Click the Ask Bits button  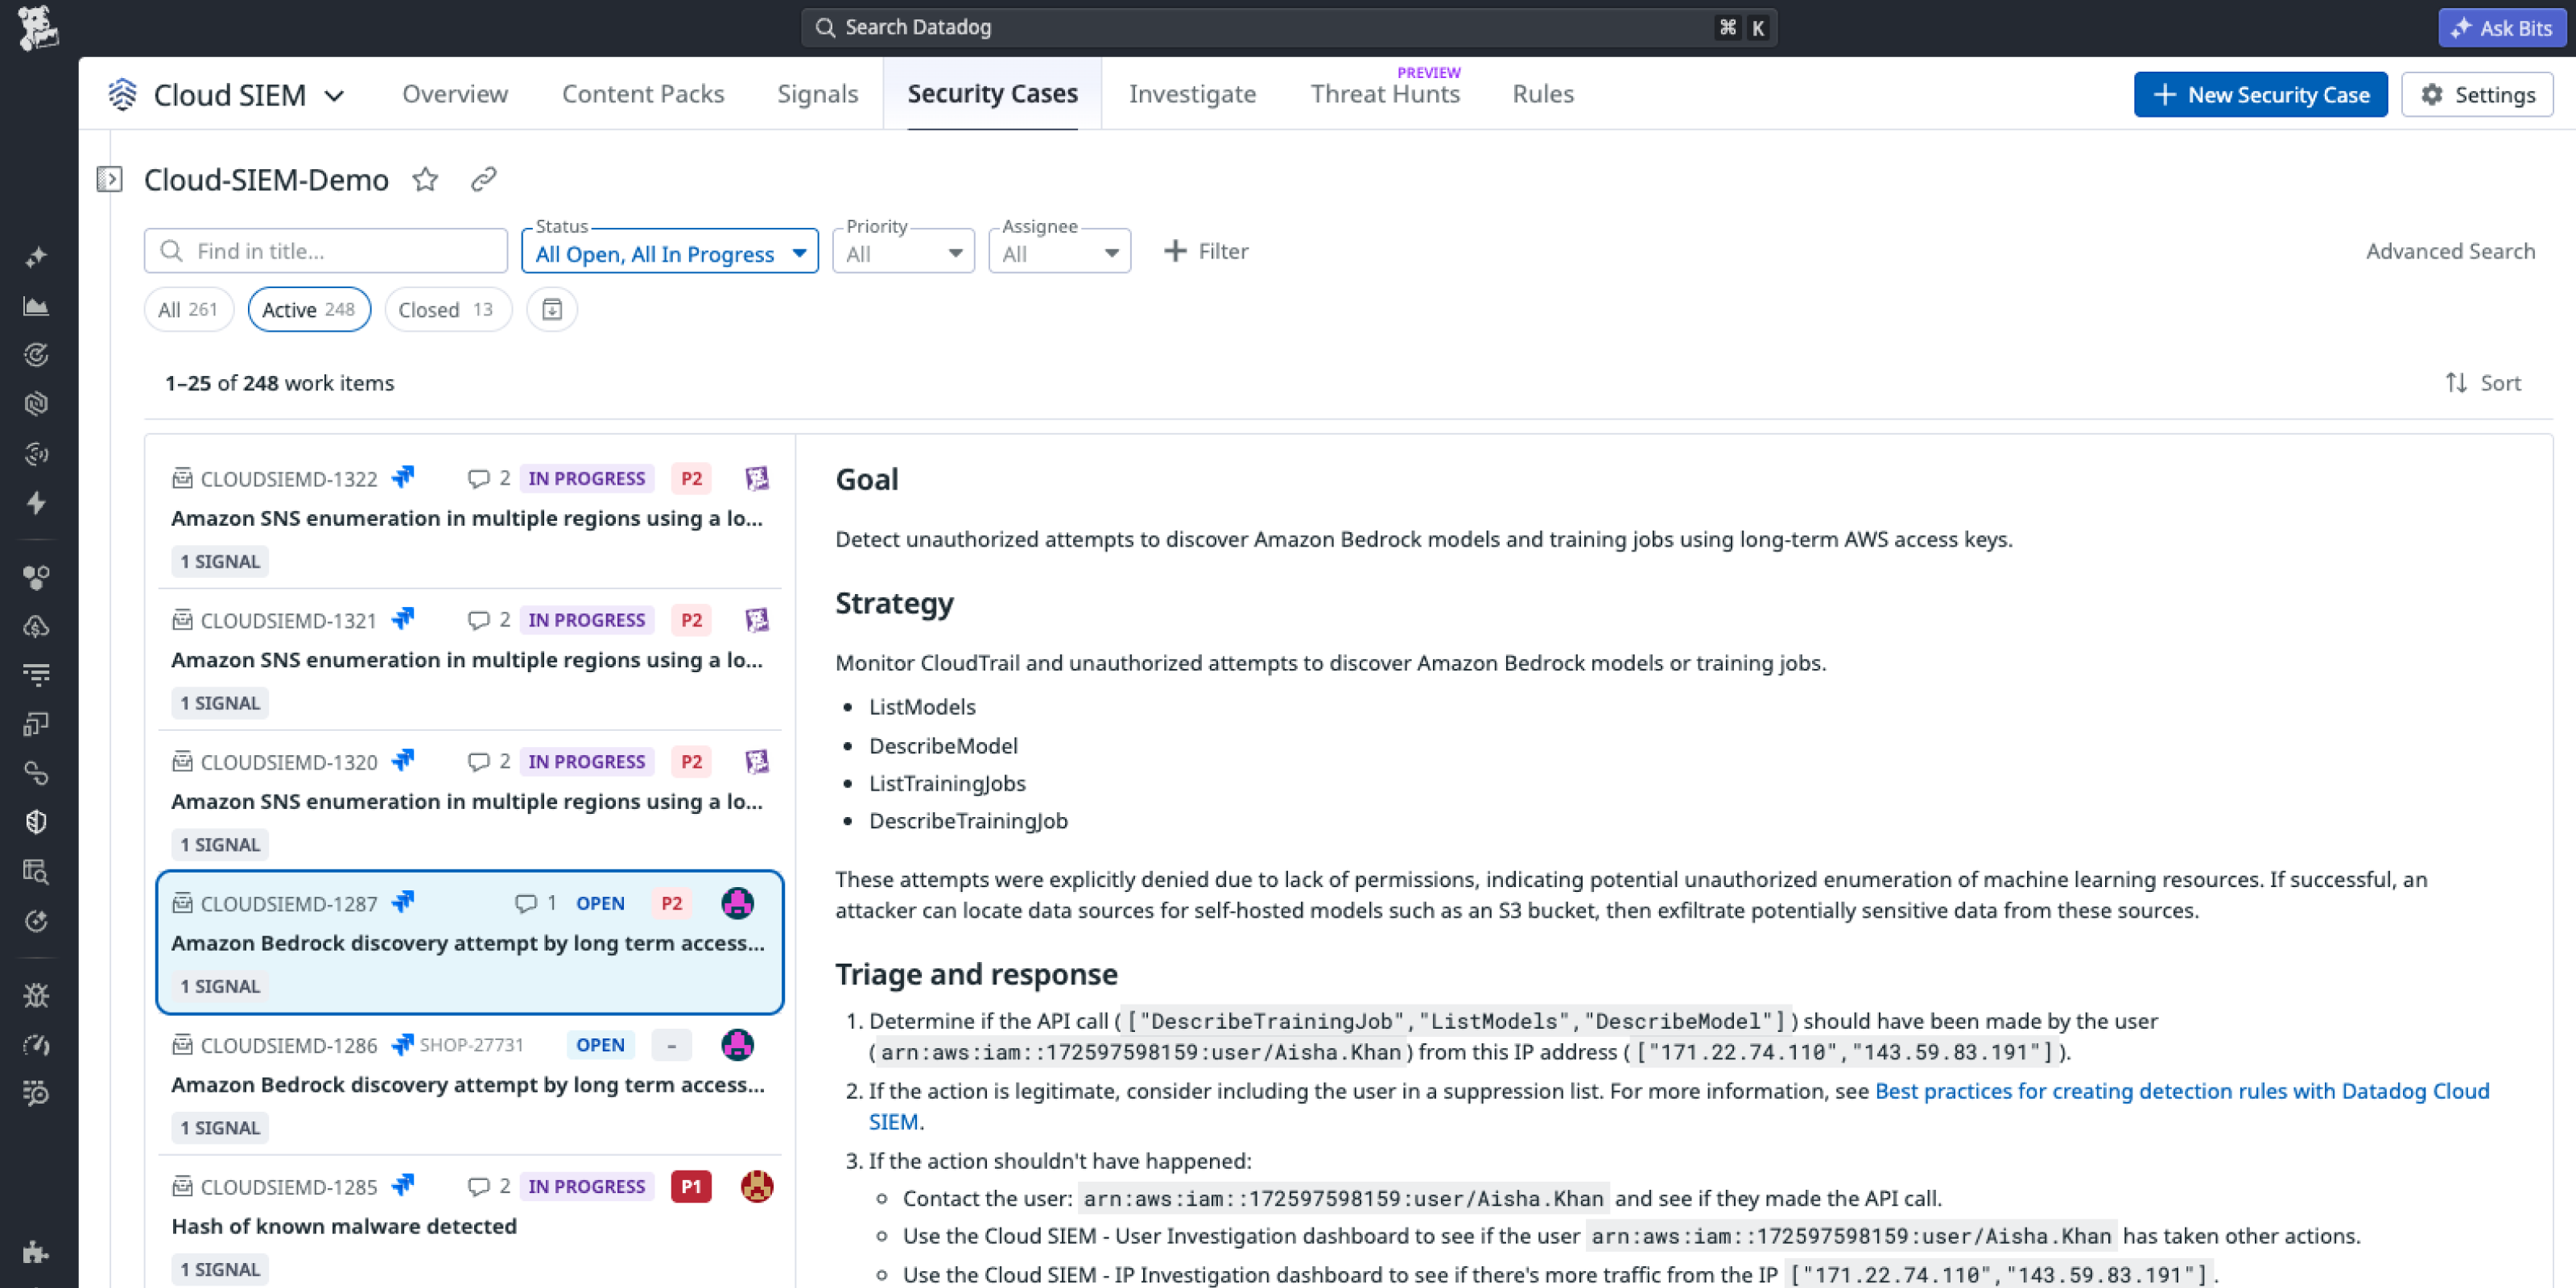click(2502, 28)
